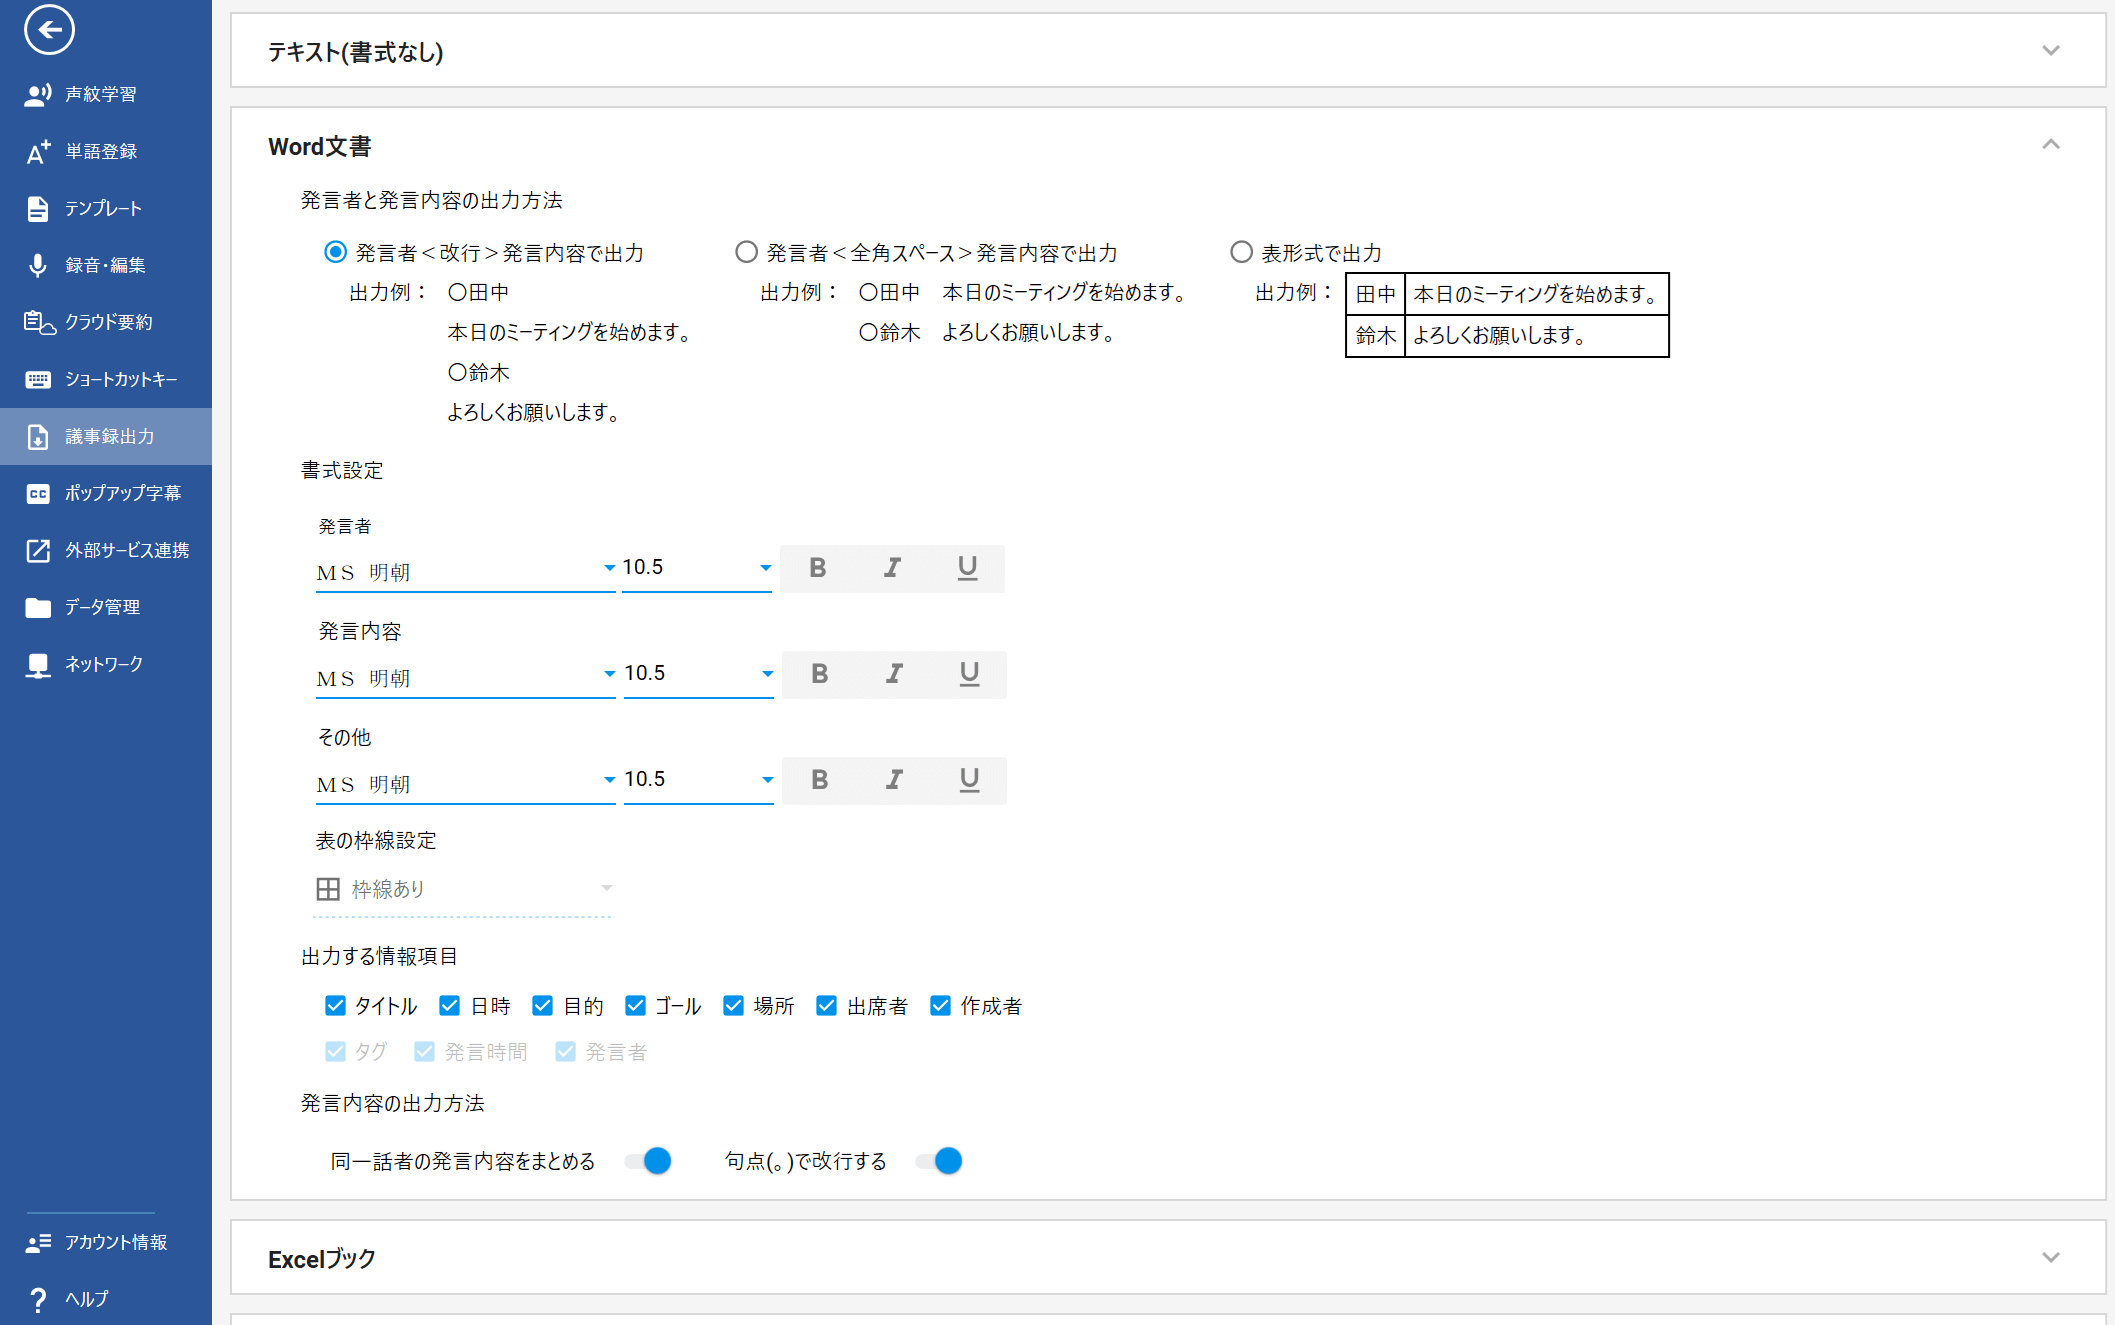Open 声紋学習 from the sidebar
The width and height of the screenshot is (2115, 1325).
click(x=100, y=94)
